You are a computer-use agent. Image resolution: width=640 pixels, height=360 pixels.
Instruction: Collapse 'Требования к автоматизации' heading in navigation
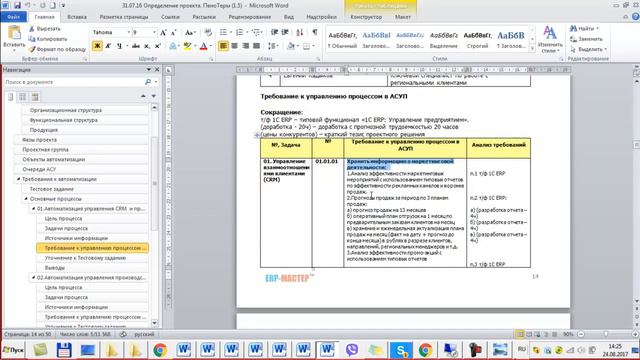[x=18, y=179]
